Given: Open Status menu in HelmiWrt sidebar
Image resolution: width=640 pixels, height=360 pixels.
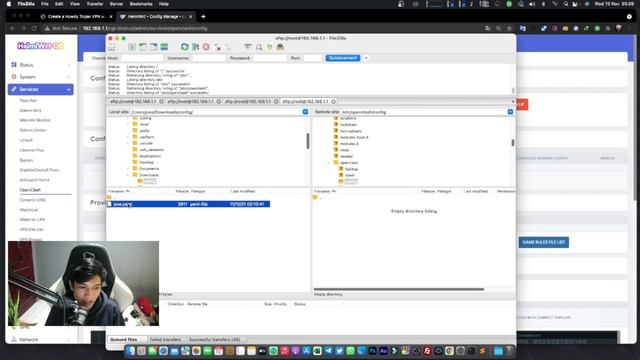Looking at the screenshot, I should click(40, 65).
